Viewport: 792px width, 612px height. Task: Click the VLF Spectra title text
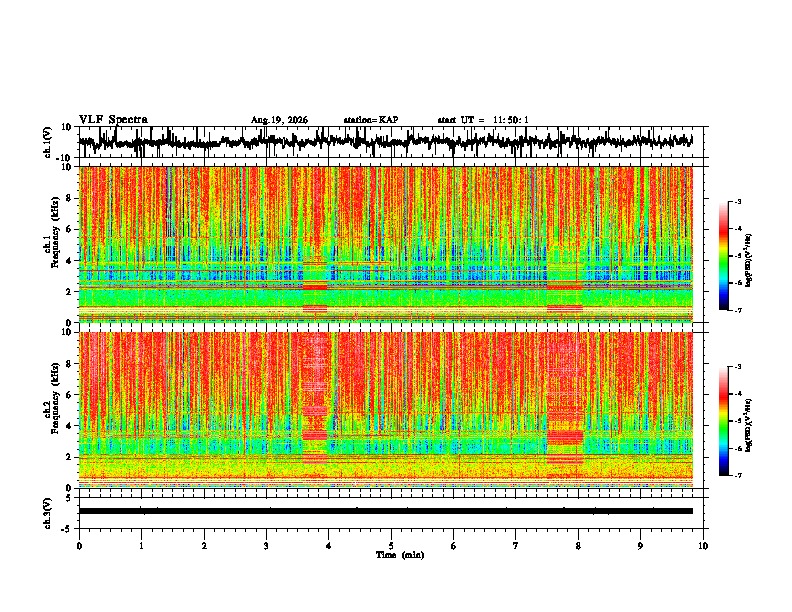(113, 120)
